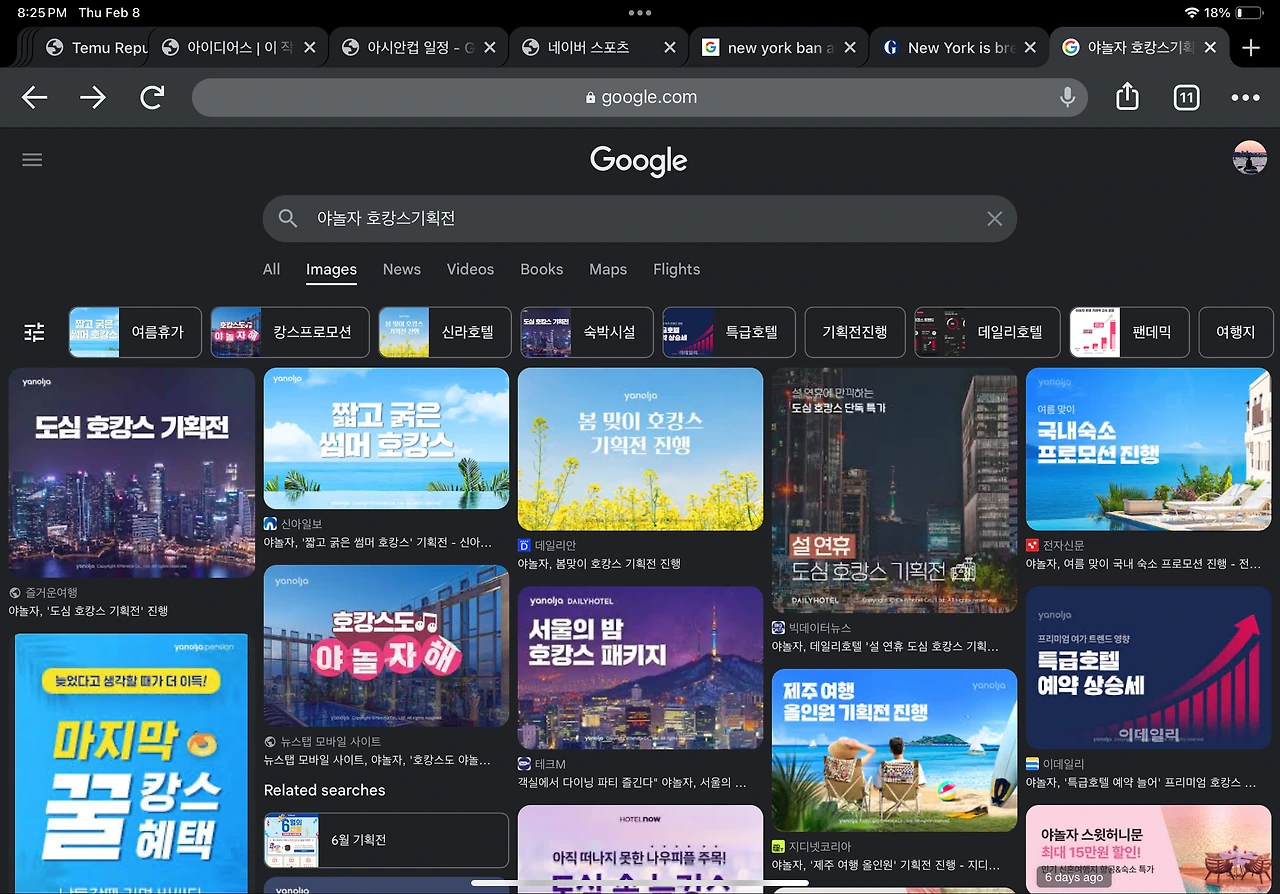
Task: Open the Videos search tab
Action: click(x=470, y=269)
